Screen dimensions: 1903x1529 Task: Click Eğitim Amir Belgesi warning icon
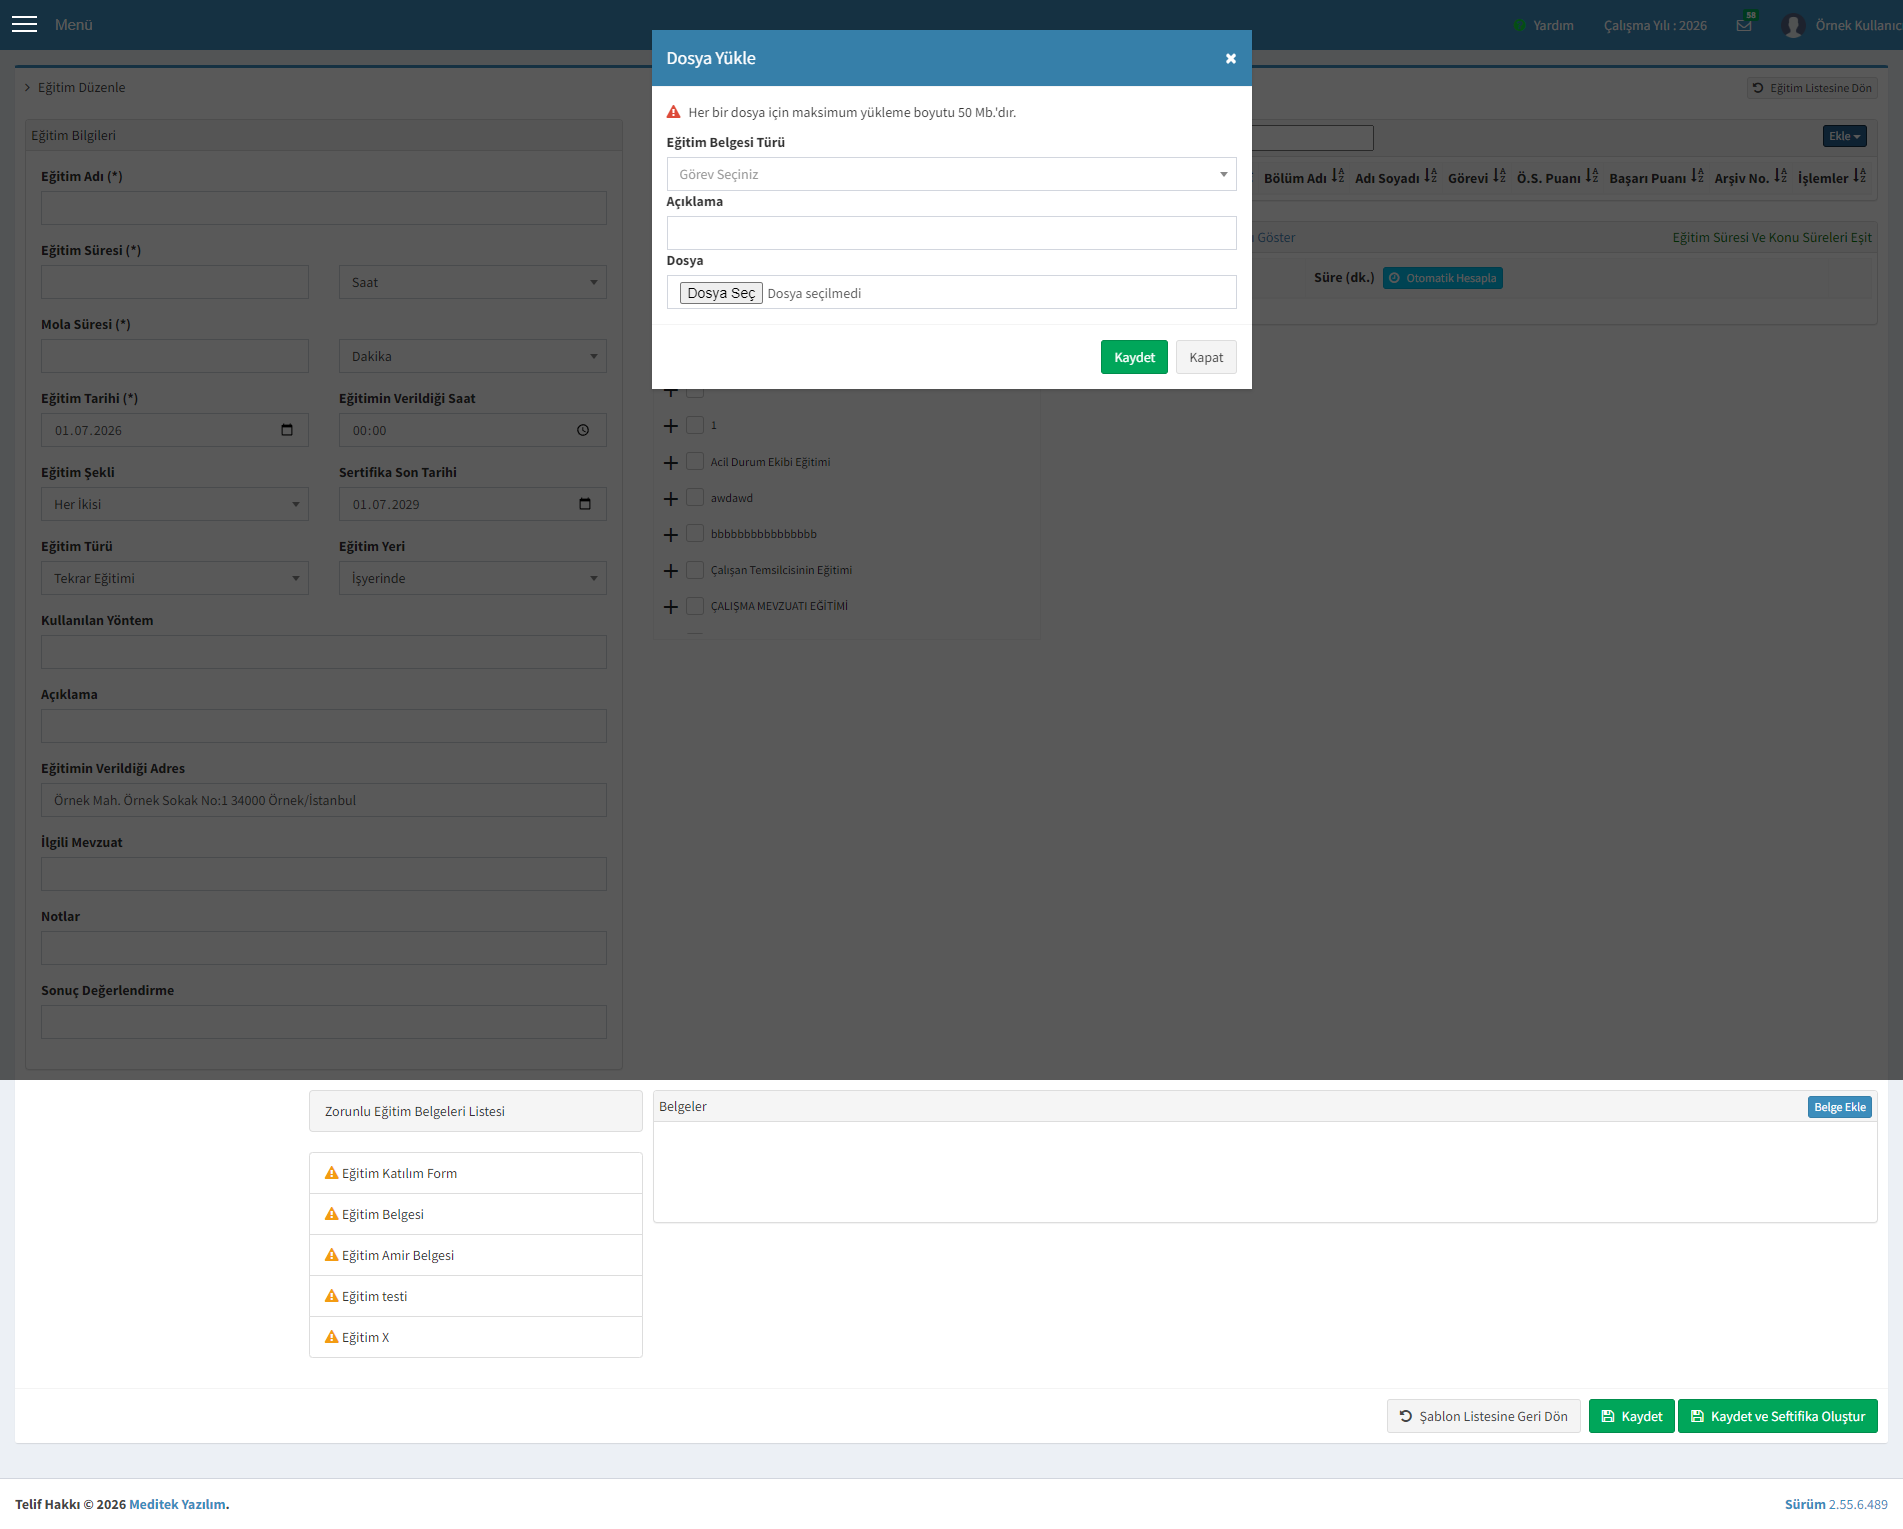coord(331,1255)
